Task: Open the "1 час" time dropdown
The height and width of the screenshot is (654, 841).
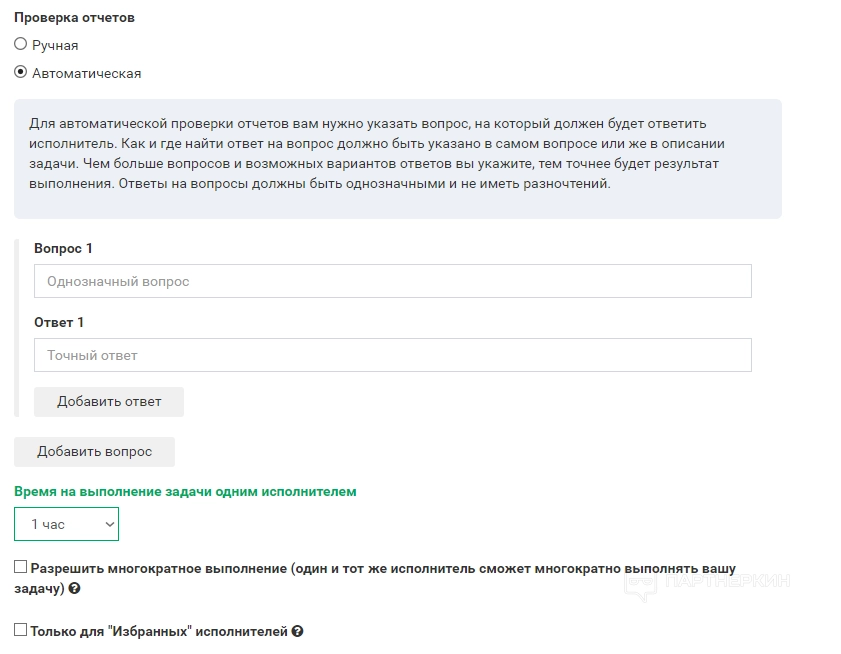Action: [66, 524]
